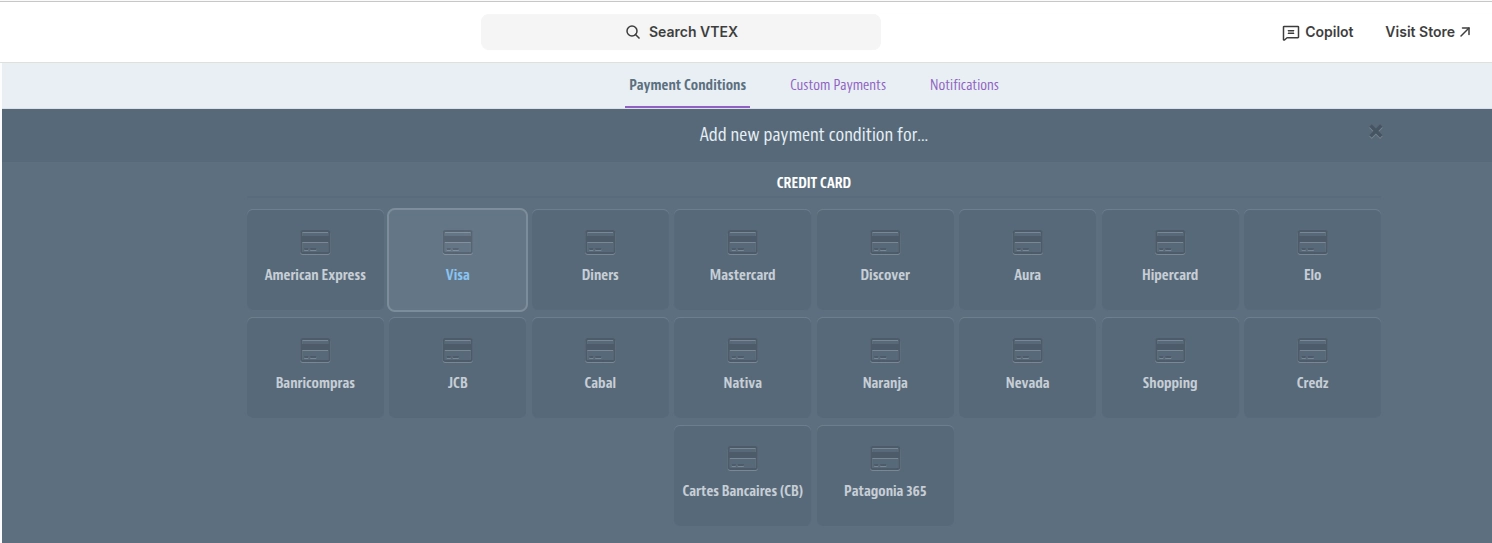Follow the Visit Store link
The height and width of the screenshot is (543, 1492).
pyautogui.click(x=1428, y=32)
